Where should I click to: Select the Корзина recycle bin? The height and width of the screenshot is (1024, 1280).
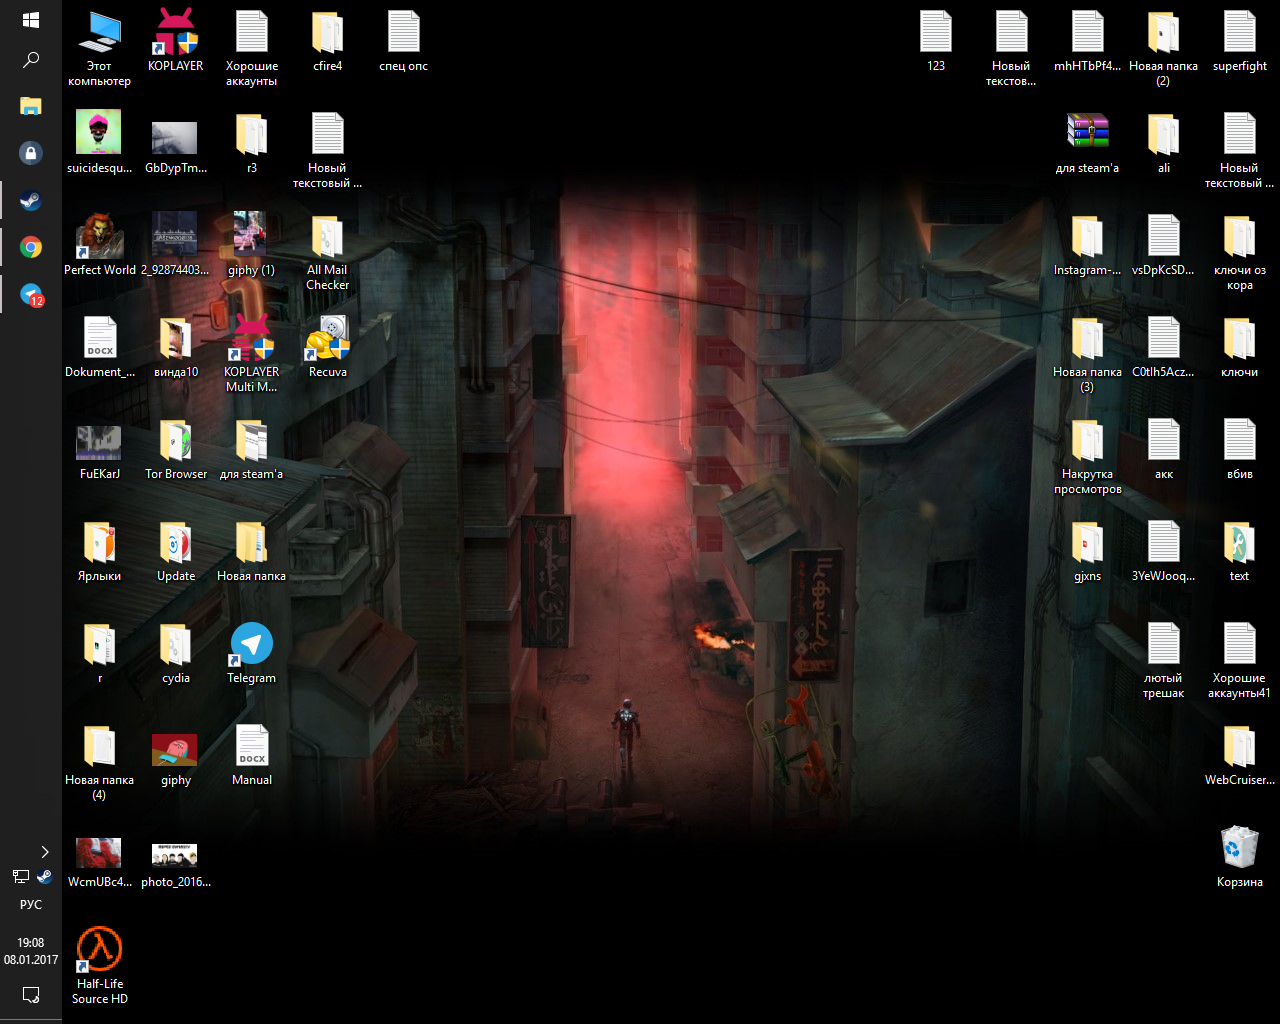[x=1240, y=857]
